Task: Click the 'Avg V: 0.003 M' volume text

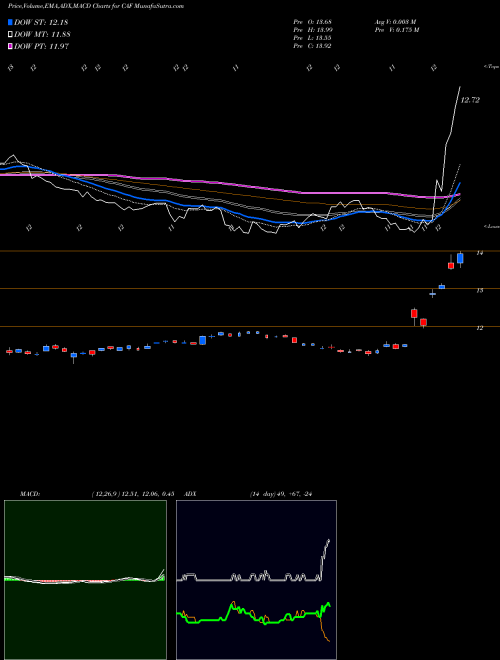Action: tap(395, 22)
